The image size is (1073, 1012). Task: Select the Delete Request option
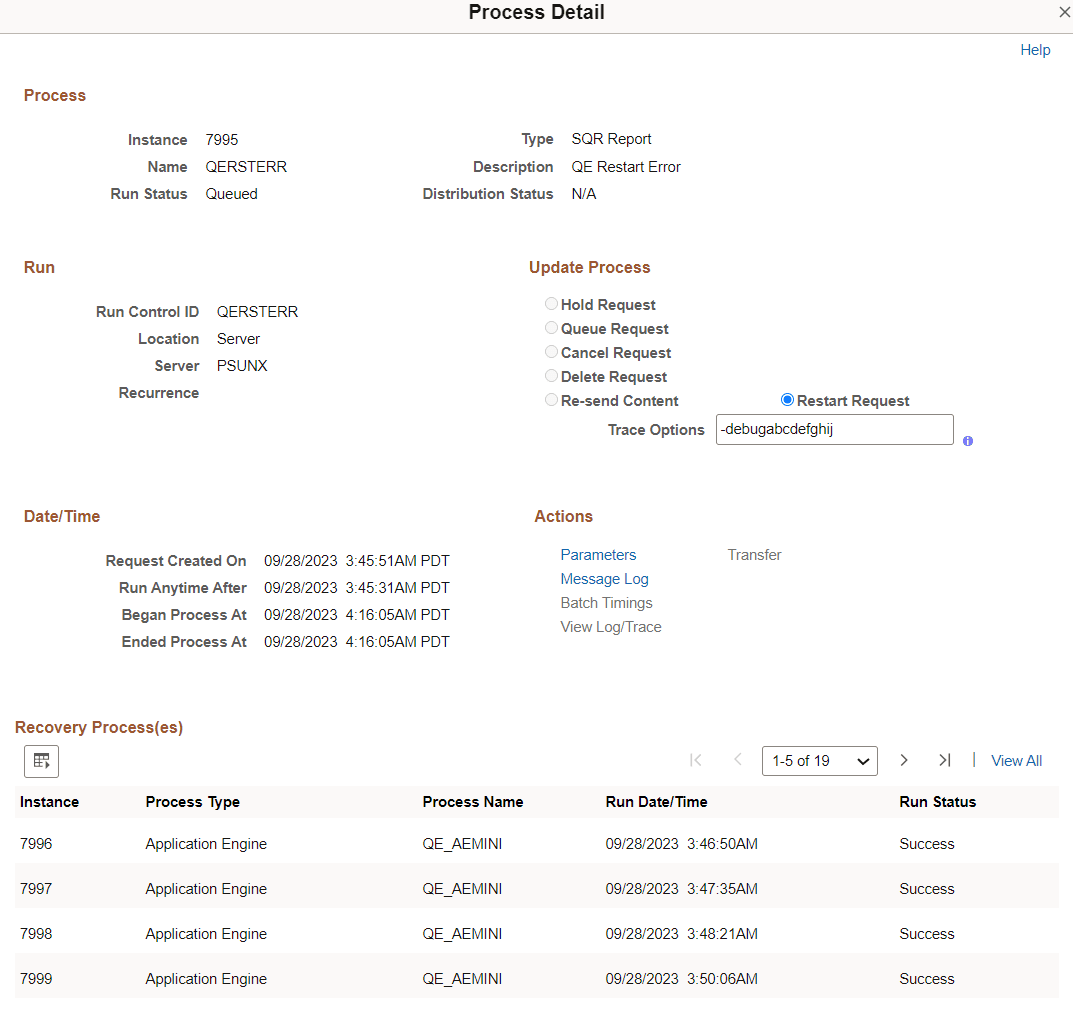click(551, 375)
